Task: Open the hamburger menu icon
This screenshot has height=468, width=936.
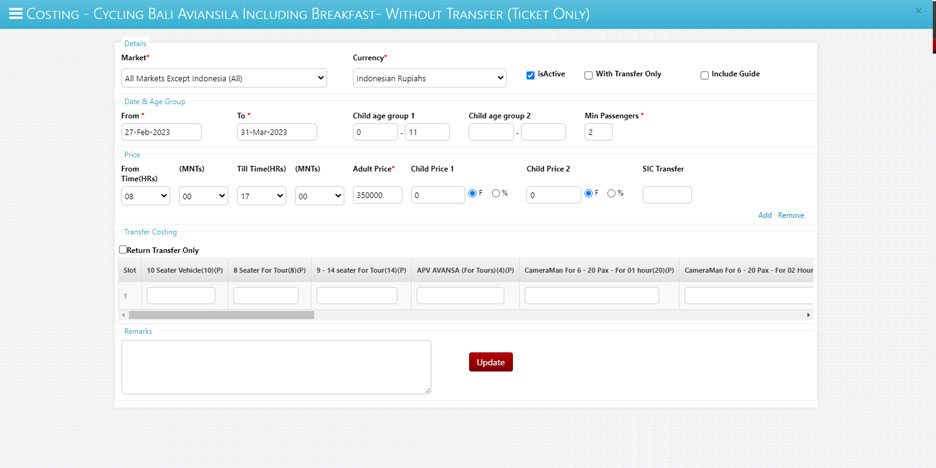Action: coord(15,14)
